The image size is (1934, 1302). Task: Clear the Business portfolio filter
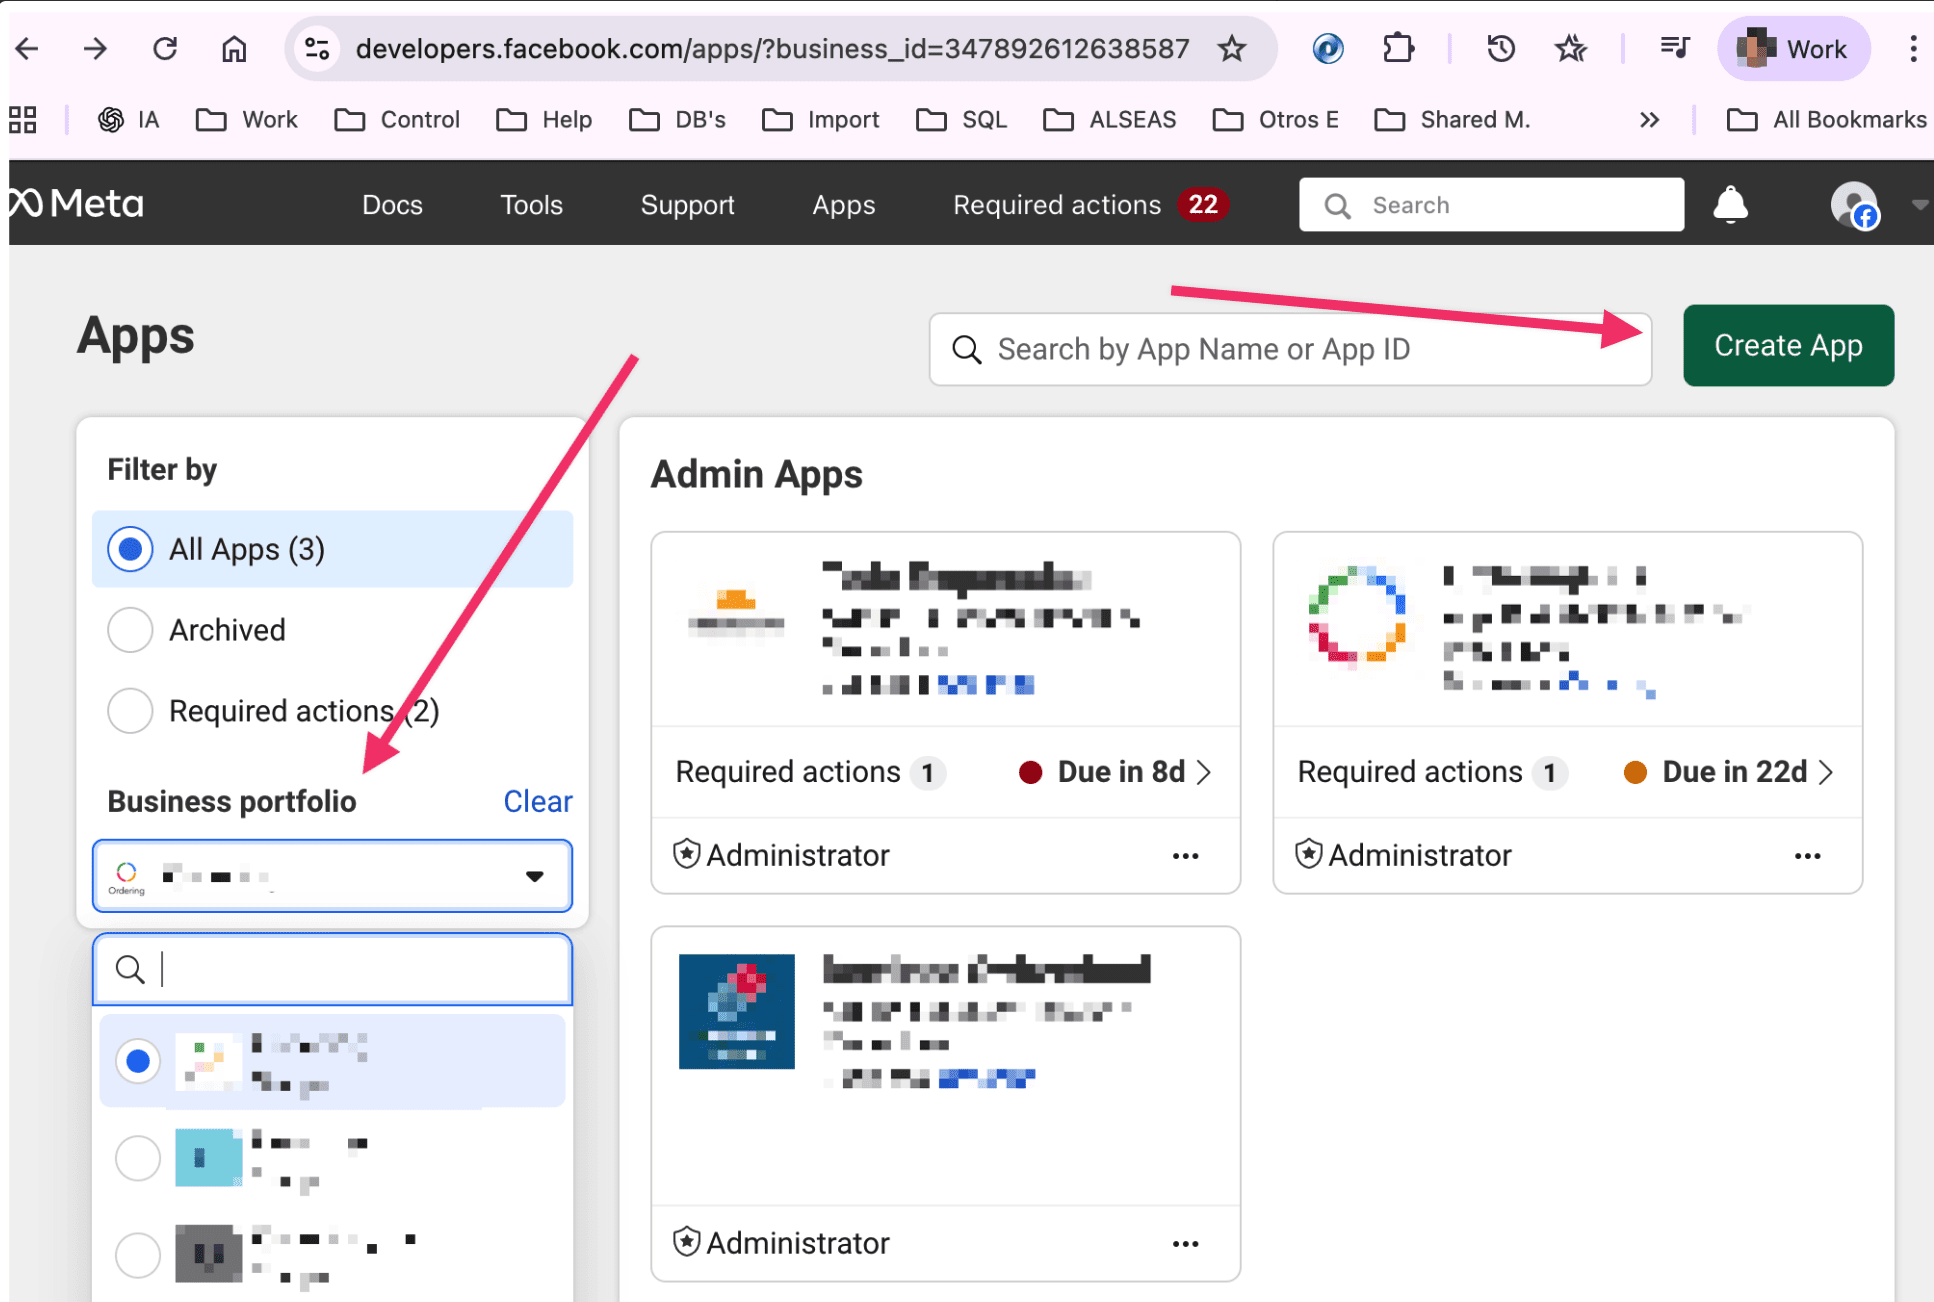tap(538, 802)
